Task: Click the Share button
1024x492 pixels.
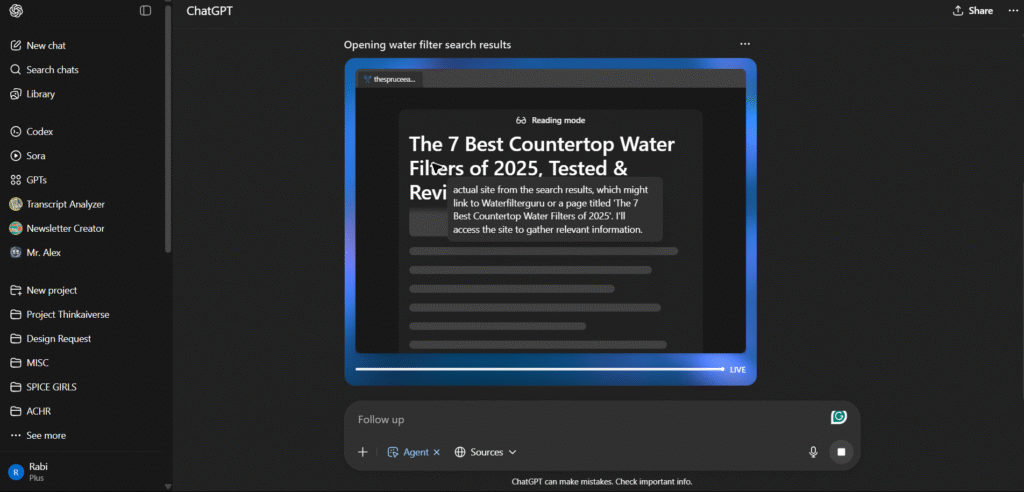Action: coord(973,10)
